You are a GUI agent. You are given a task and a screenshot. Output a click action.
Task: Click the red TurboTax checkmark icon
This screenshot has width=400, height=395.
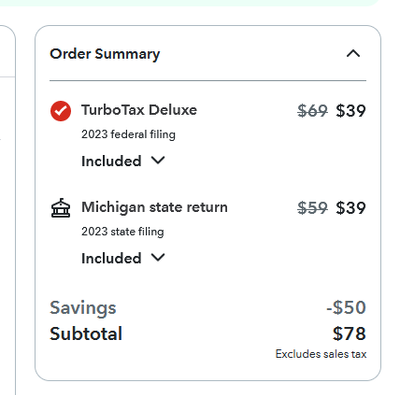[x=61, y=111]
